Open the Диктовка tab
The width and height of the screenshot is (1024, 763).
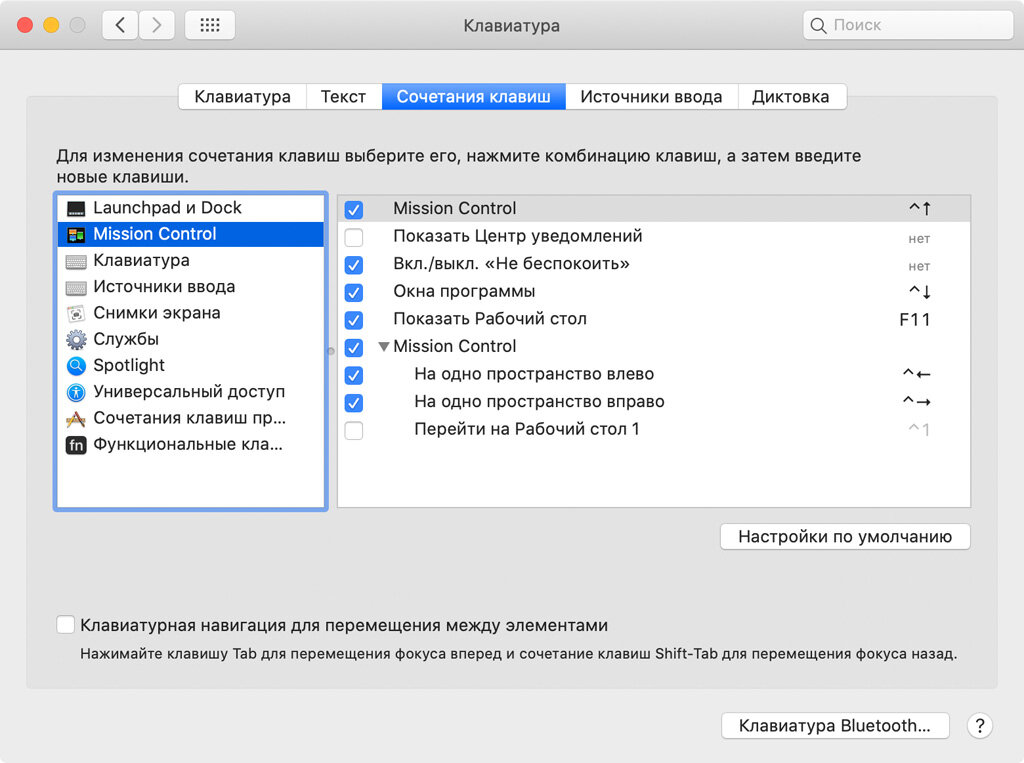[x=792, y=97]
